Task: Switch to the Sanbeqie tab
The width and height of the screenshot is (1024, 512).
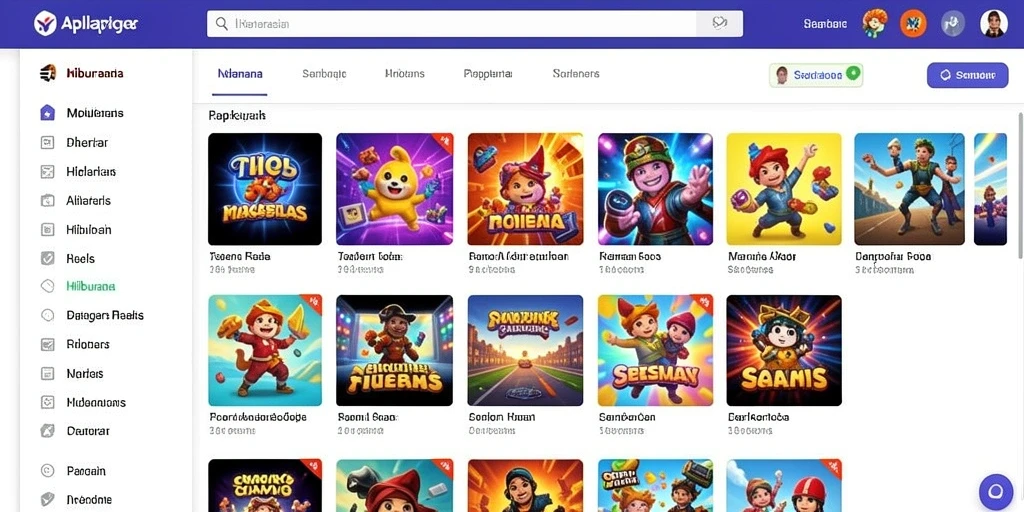Action: click(324, 74)
